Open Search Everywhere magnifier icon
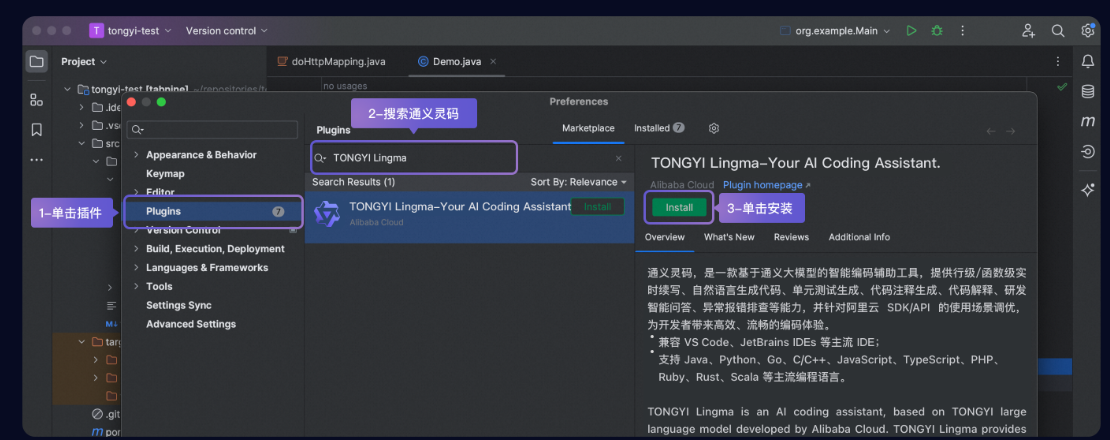The width and height of the screenshot is (1110, 440). tap(1058, 30)
